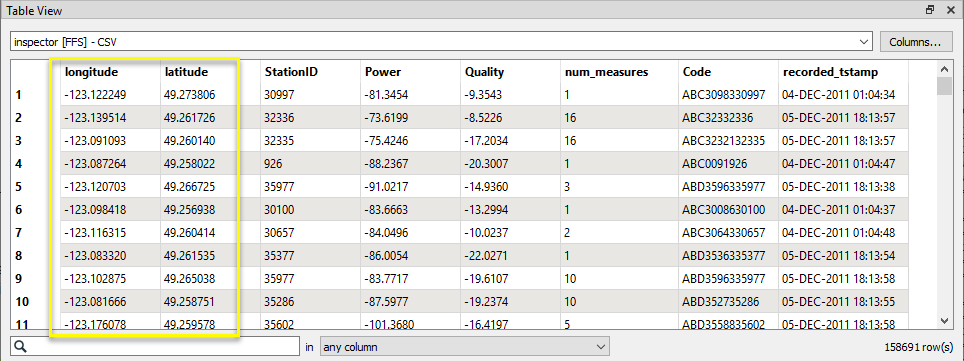Sort by the longitude column header
Viewport: 964px width, 361px height.
pyautogui.click(x=110, y=72)
